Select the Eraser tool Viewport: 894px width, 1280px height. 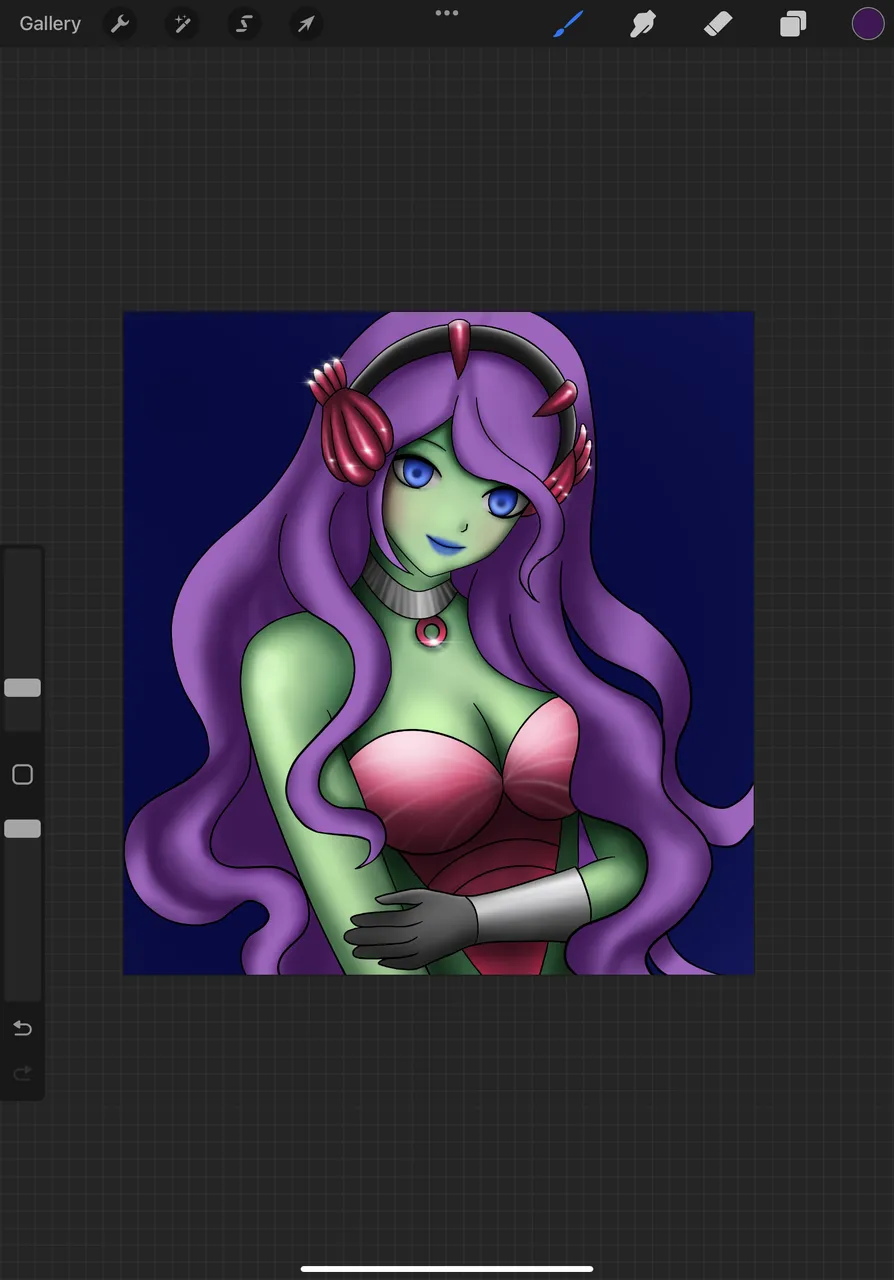tap(718, 24)
